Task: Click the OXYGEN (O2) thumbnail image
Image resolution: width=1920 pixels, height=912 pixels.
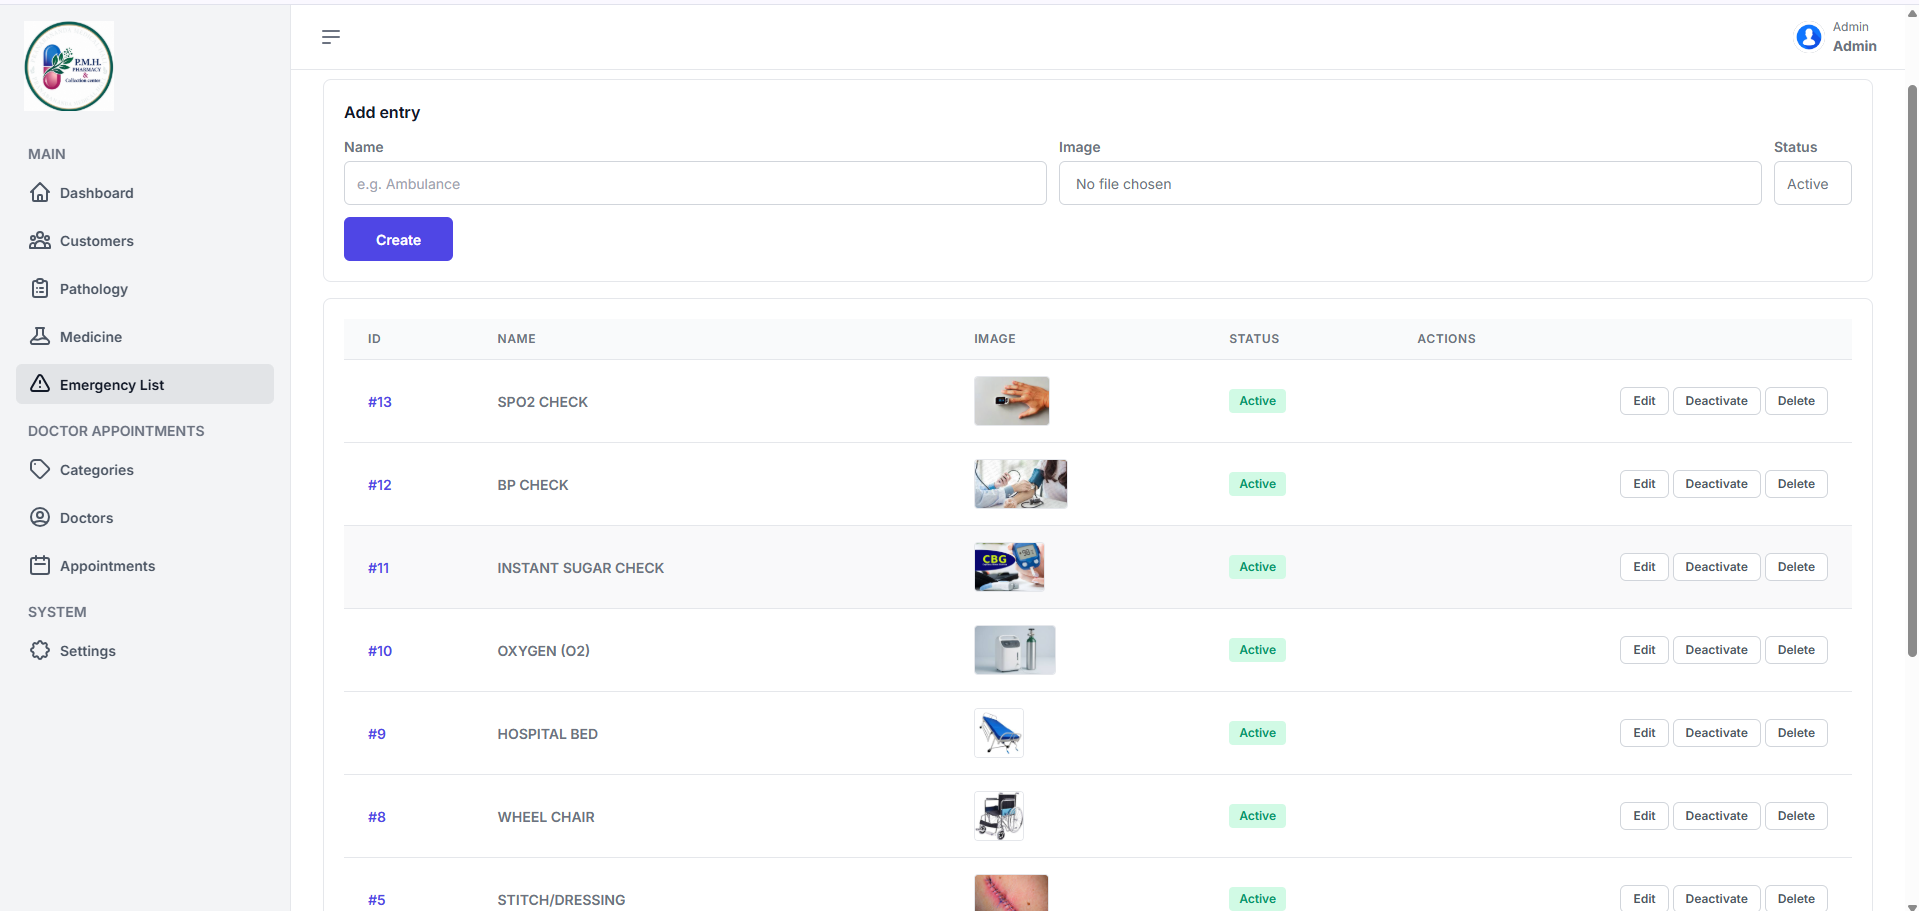Action: (1015, 650)
